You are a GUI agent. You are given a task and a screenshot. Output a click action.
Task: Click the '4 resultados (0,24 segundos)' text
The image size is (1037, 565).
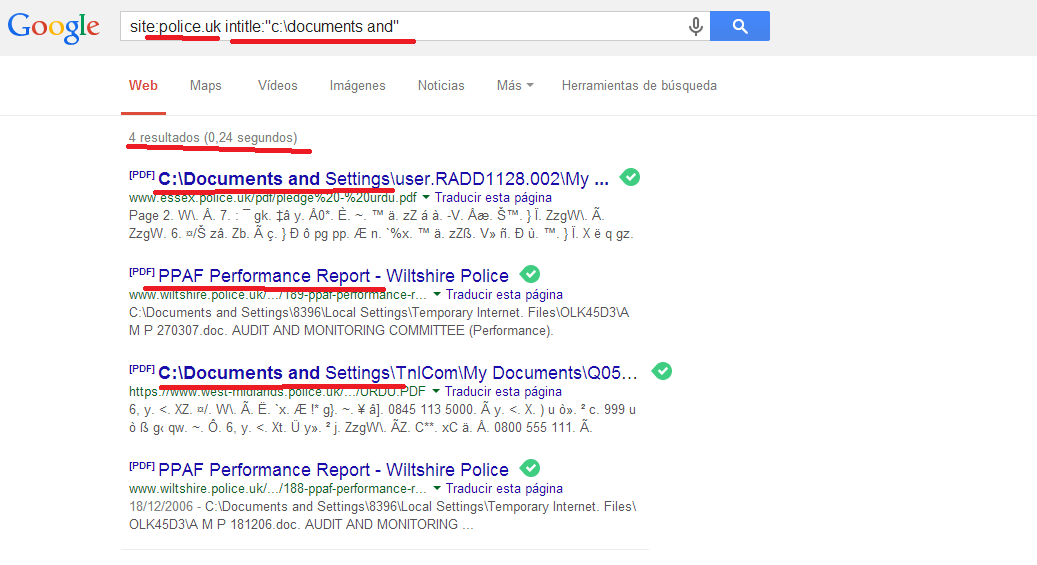213,138
